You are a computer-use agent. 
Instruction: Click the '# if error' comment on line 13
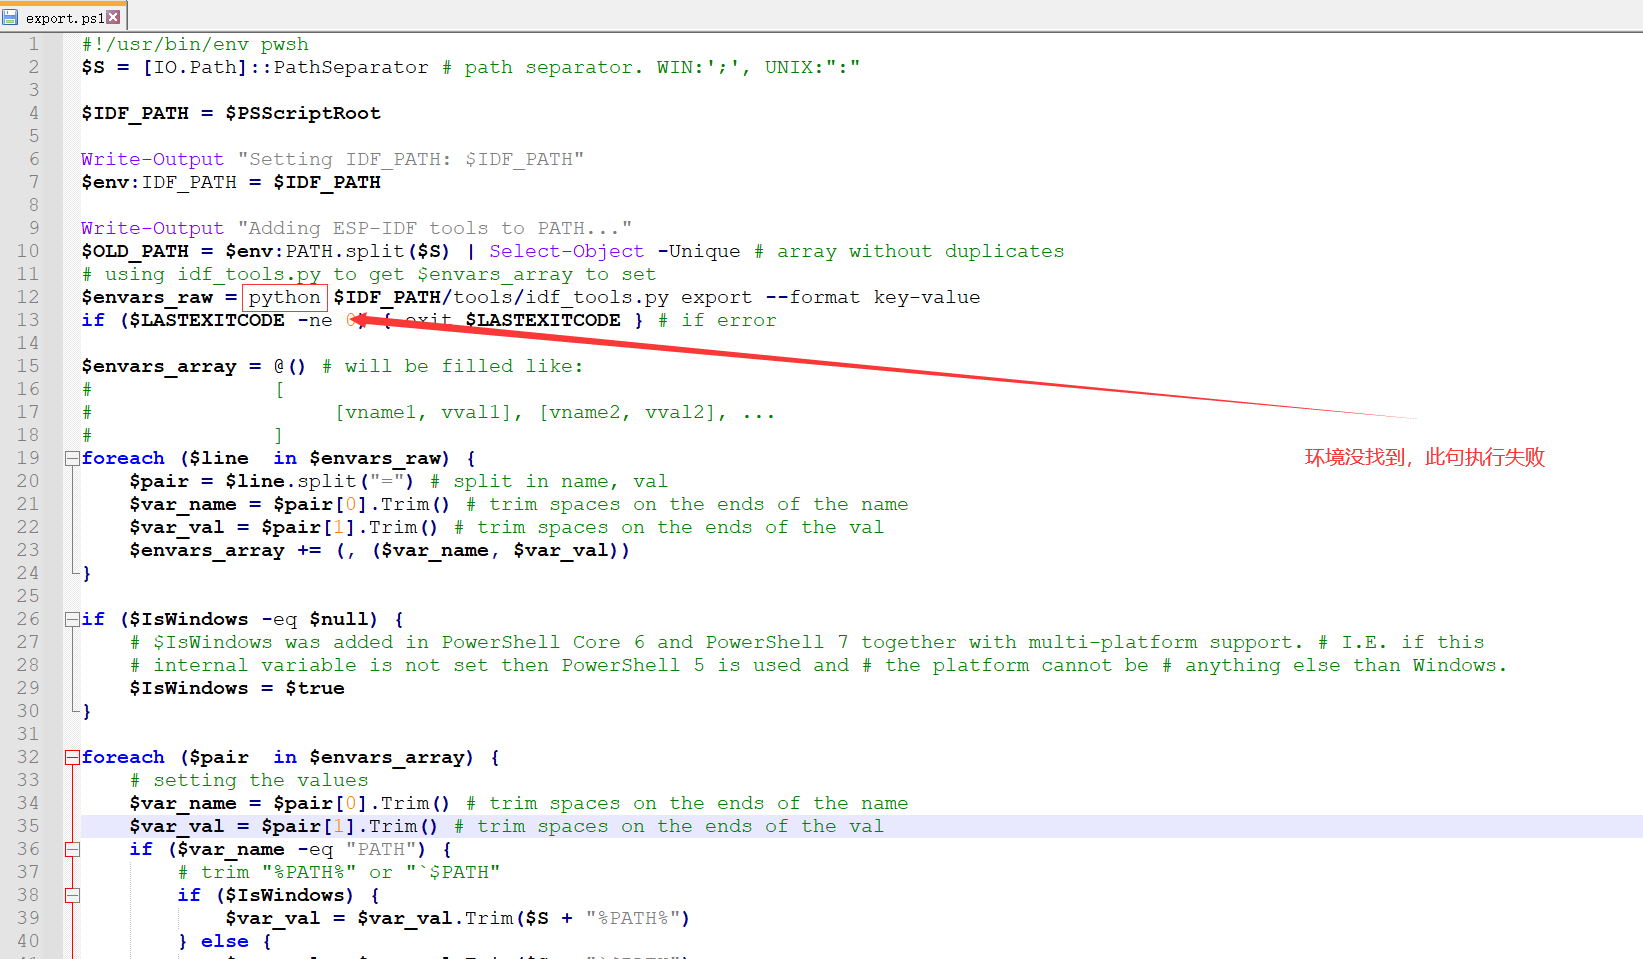click(x=717, y=320)
